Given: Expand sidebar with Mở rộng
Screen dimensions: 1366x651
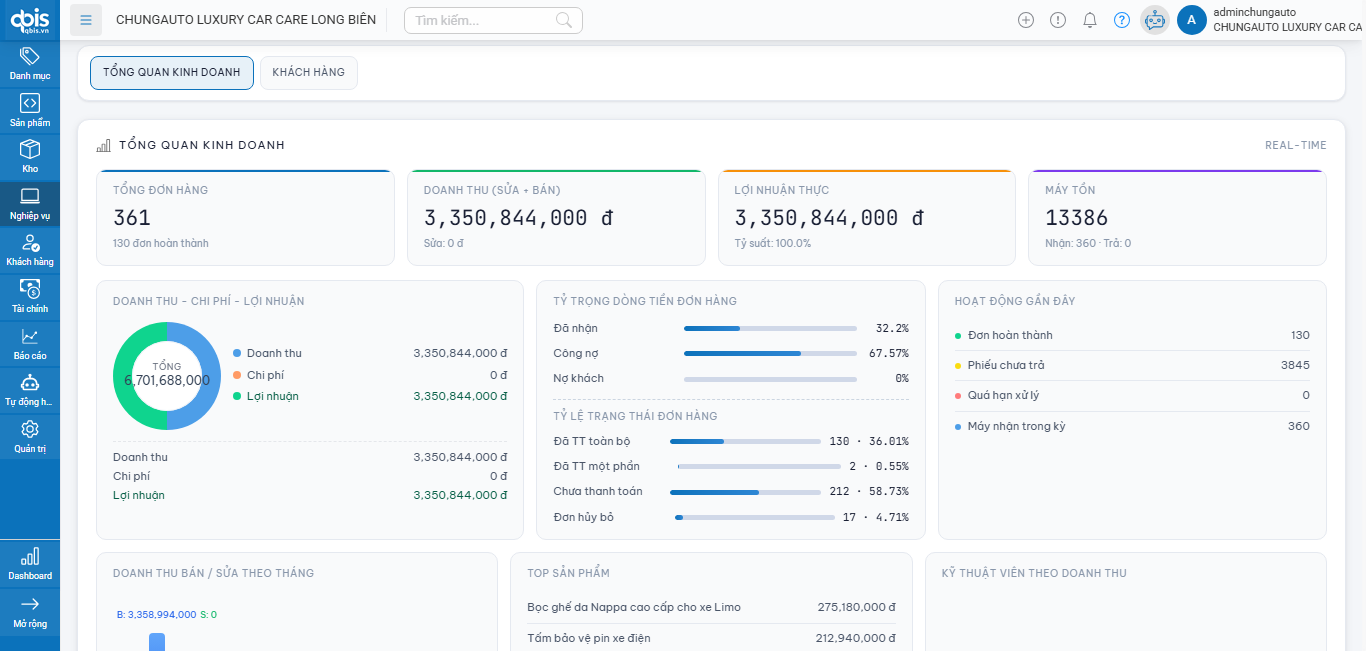Looking at the screenshot, I should tap(30, 612).
